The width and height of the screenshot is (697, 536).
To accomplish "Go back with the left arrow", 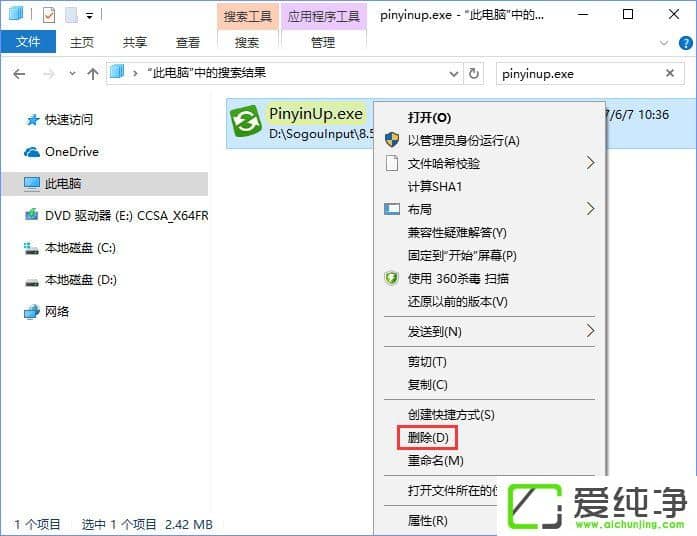I will (x=19, y=73).
